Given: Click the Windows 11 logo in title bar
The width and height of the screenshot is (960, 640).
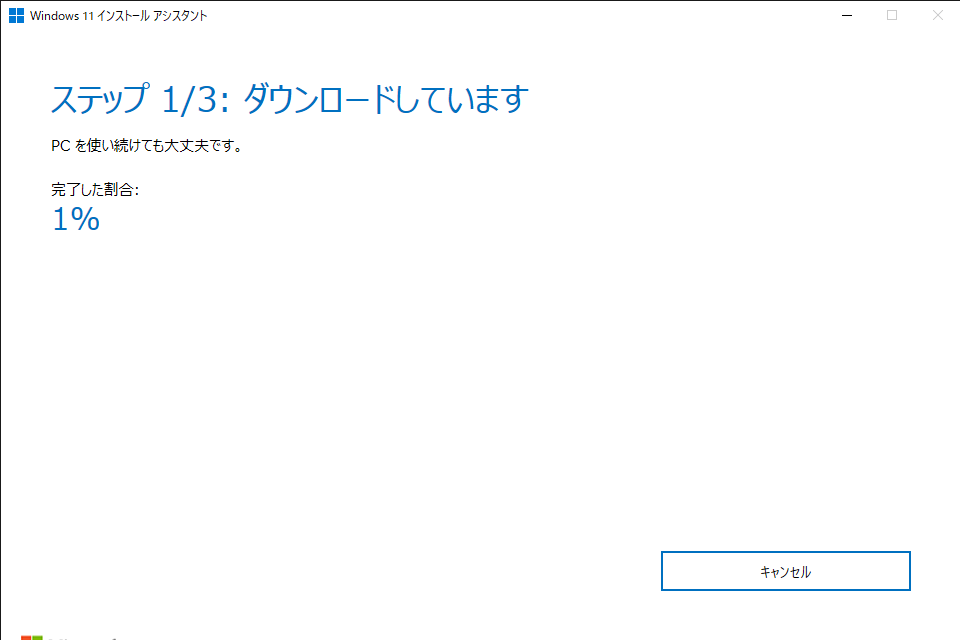Looking at the screenshot, I should [x=16, y=15].
